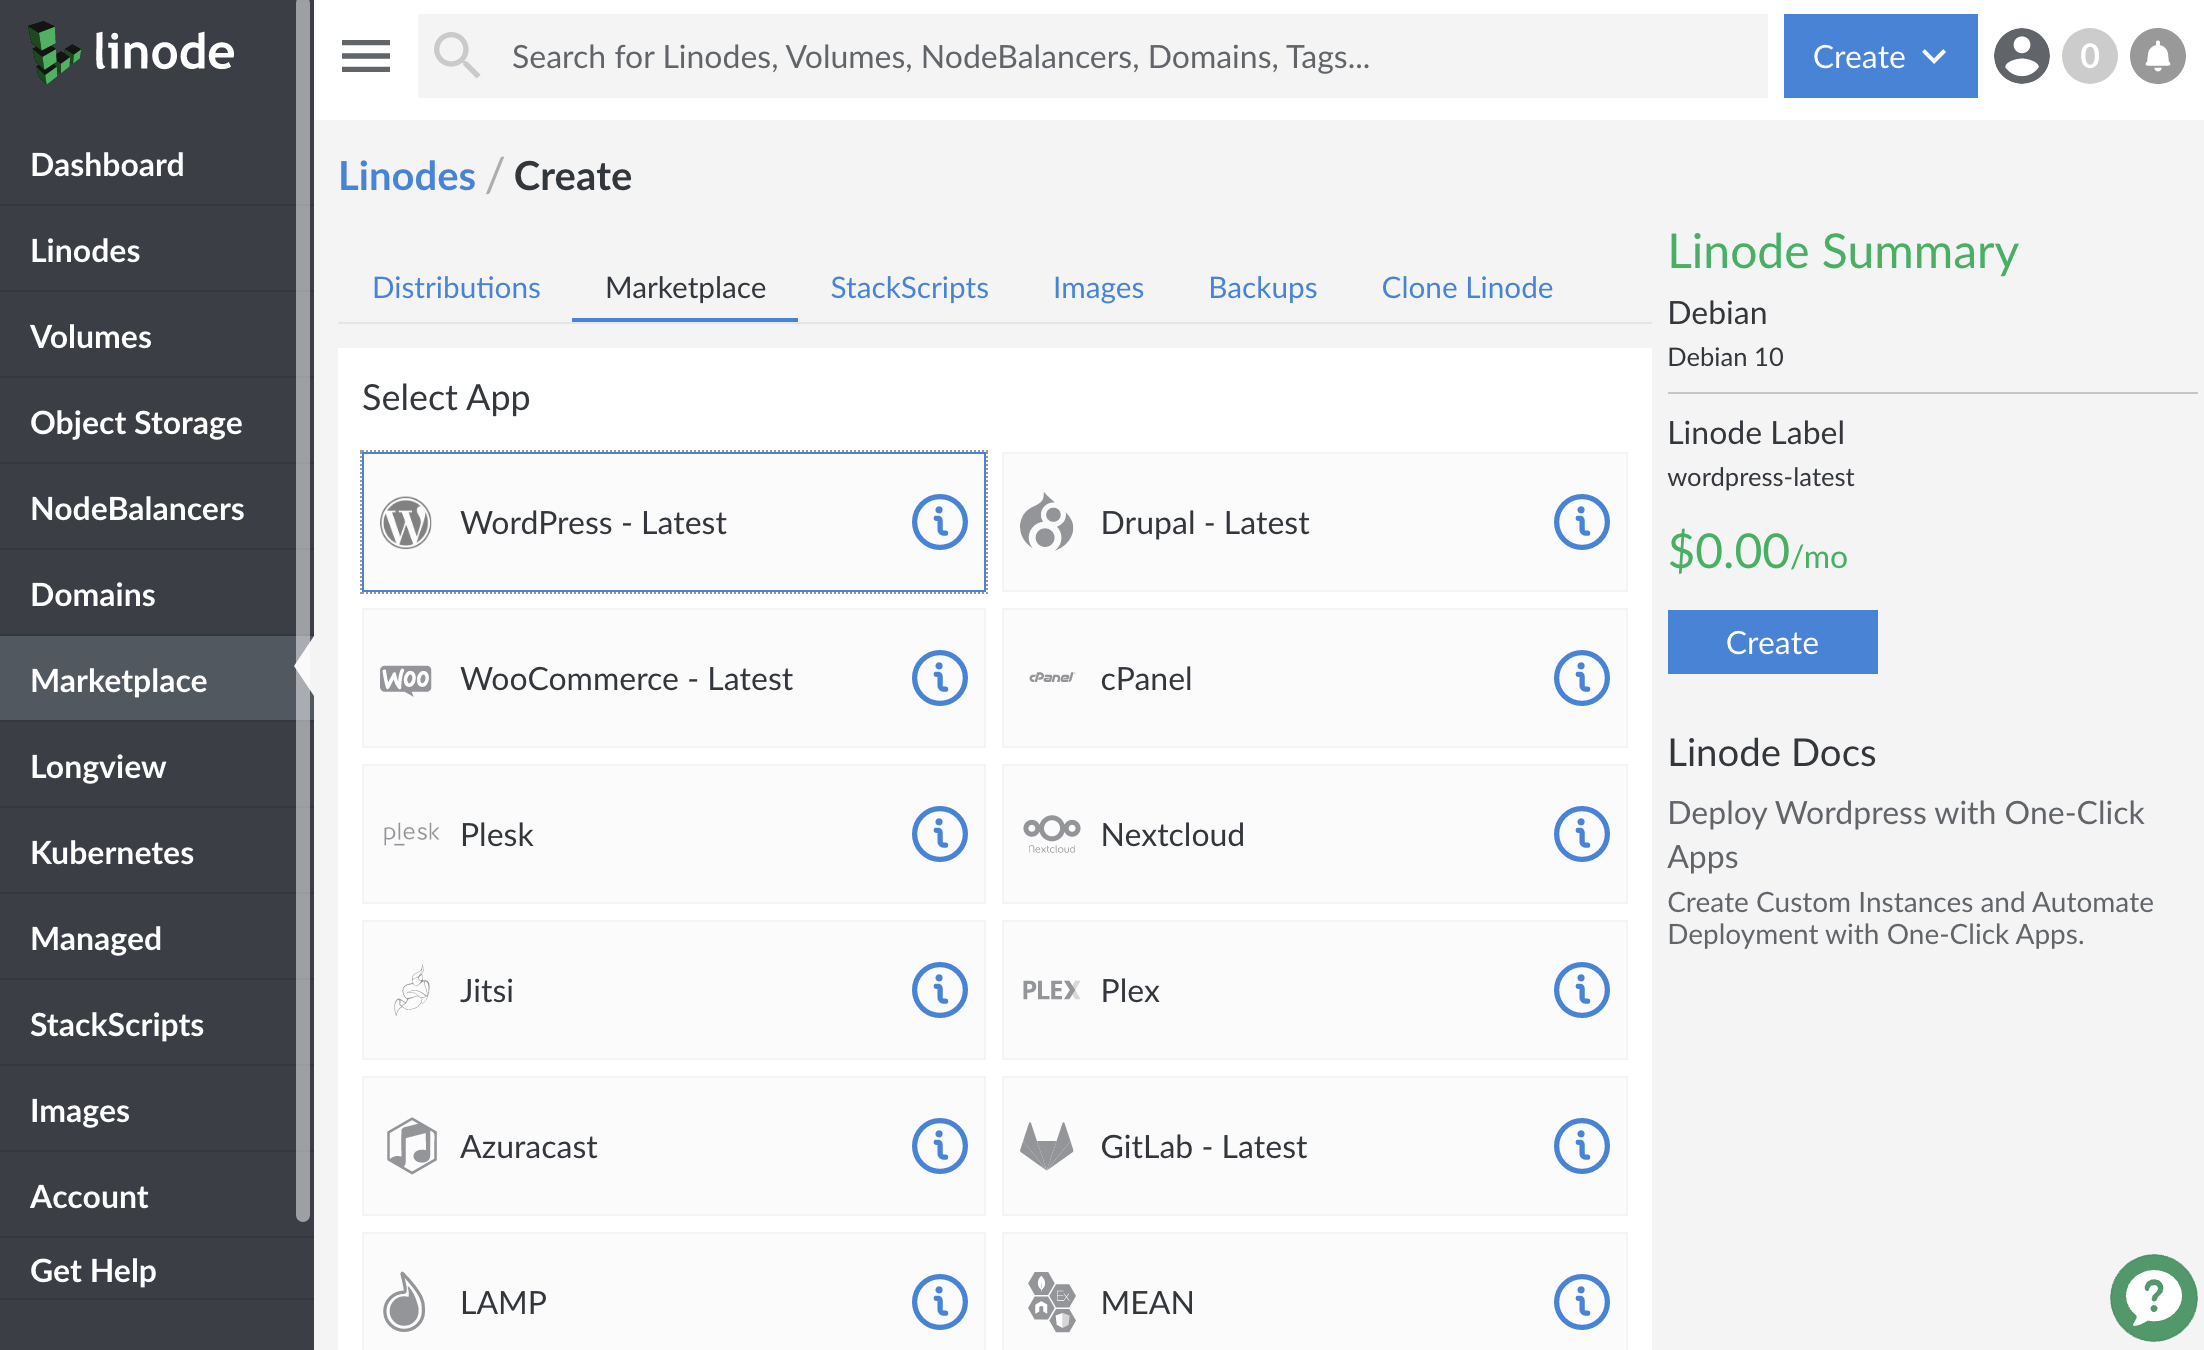
Task: Click the Azuracast app icon
Action: click(x=408, y=1145)
